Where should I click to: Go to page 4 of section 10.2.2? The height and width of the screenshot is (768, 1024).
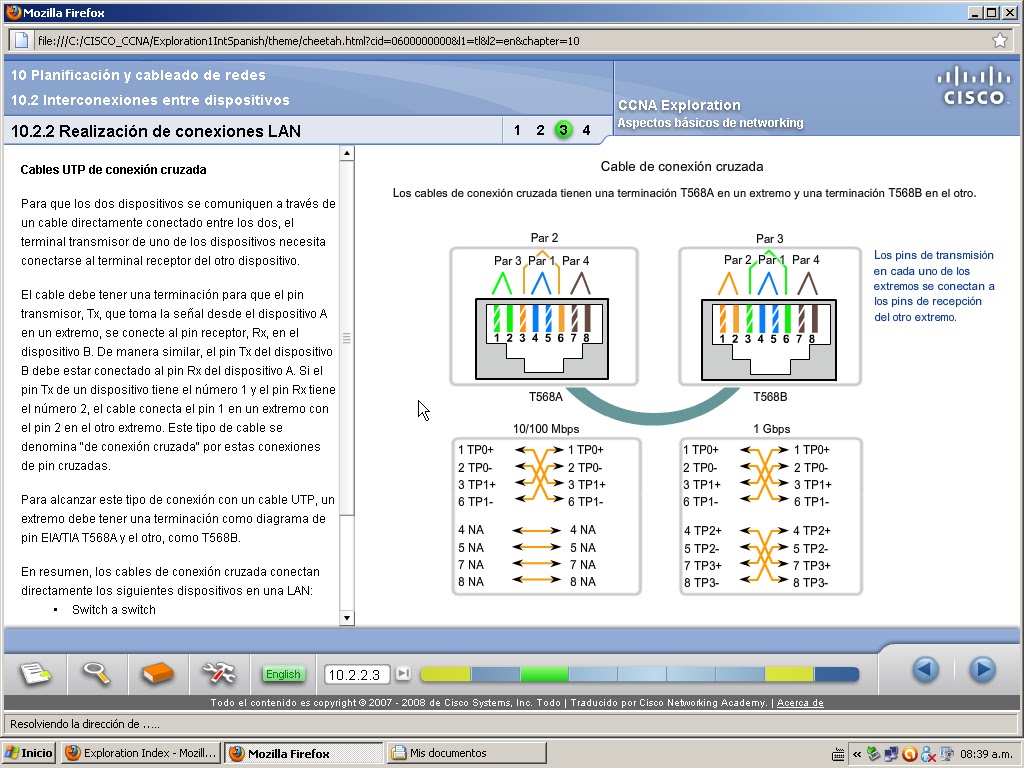tap(586, 130)
